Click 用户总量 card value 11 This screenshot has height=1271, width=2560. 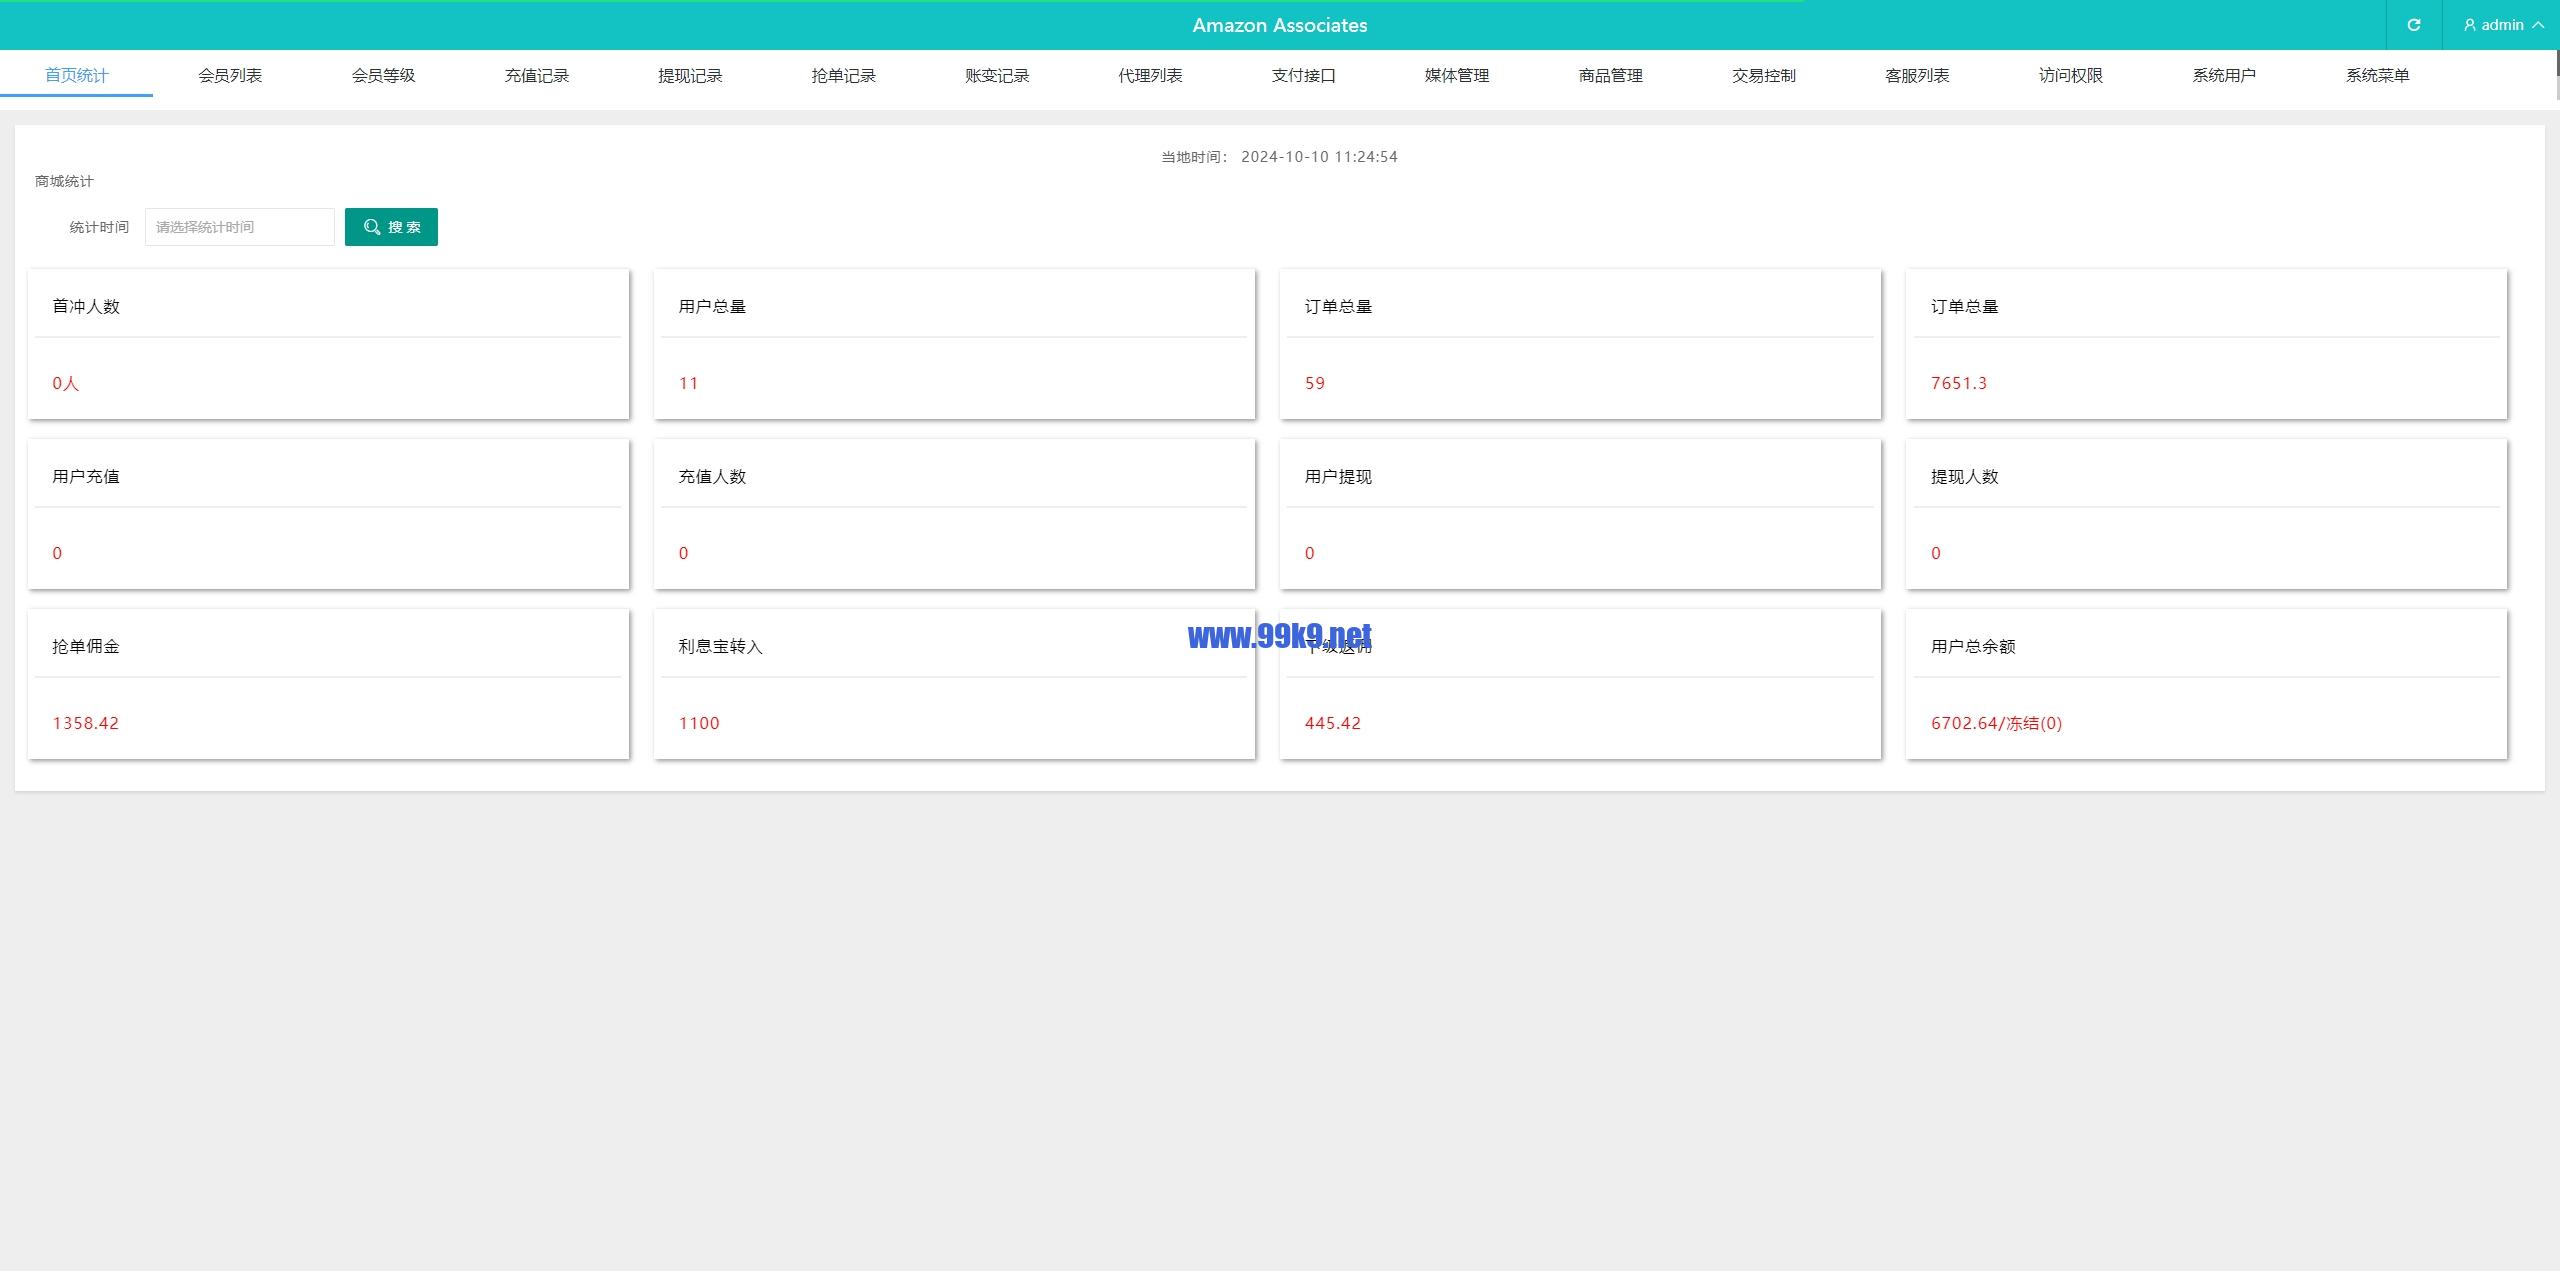click(688, 383)
